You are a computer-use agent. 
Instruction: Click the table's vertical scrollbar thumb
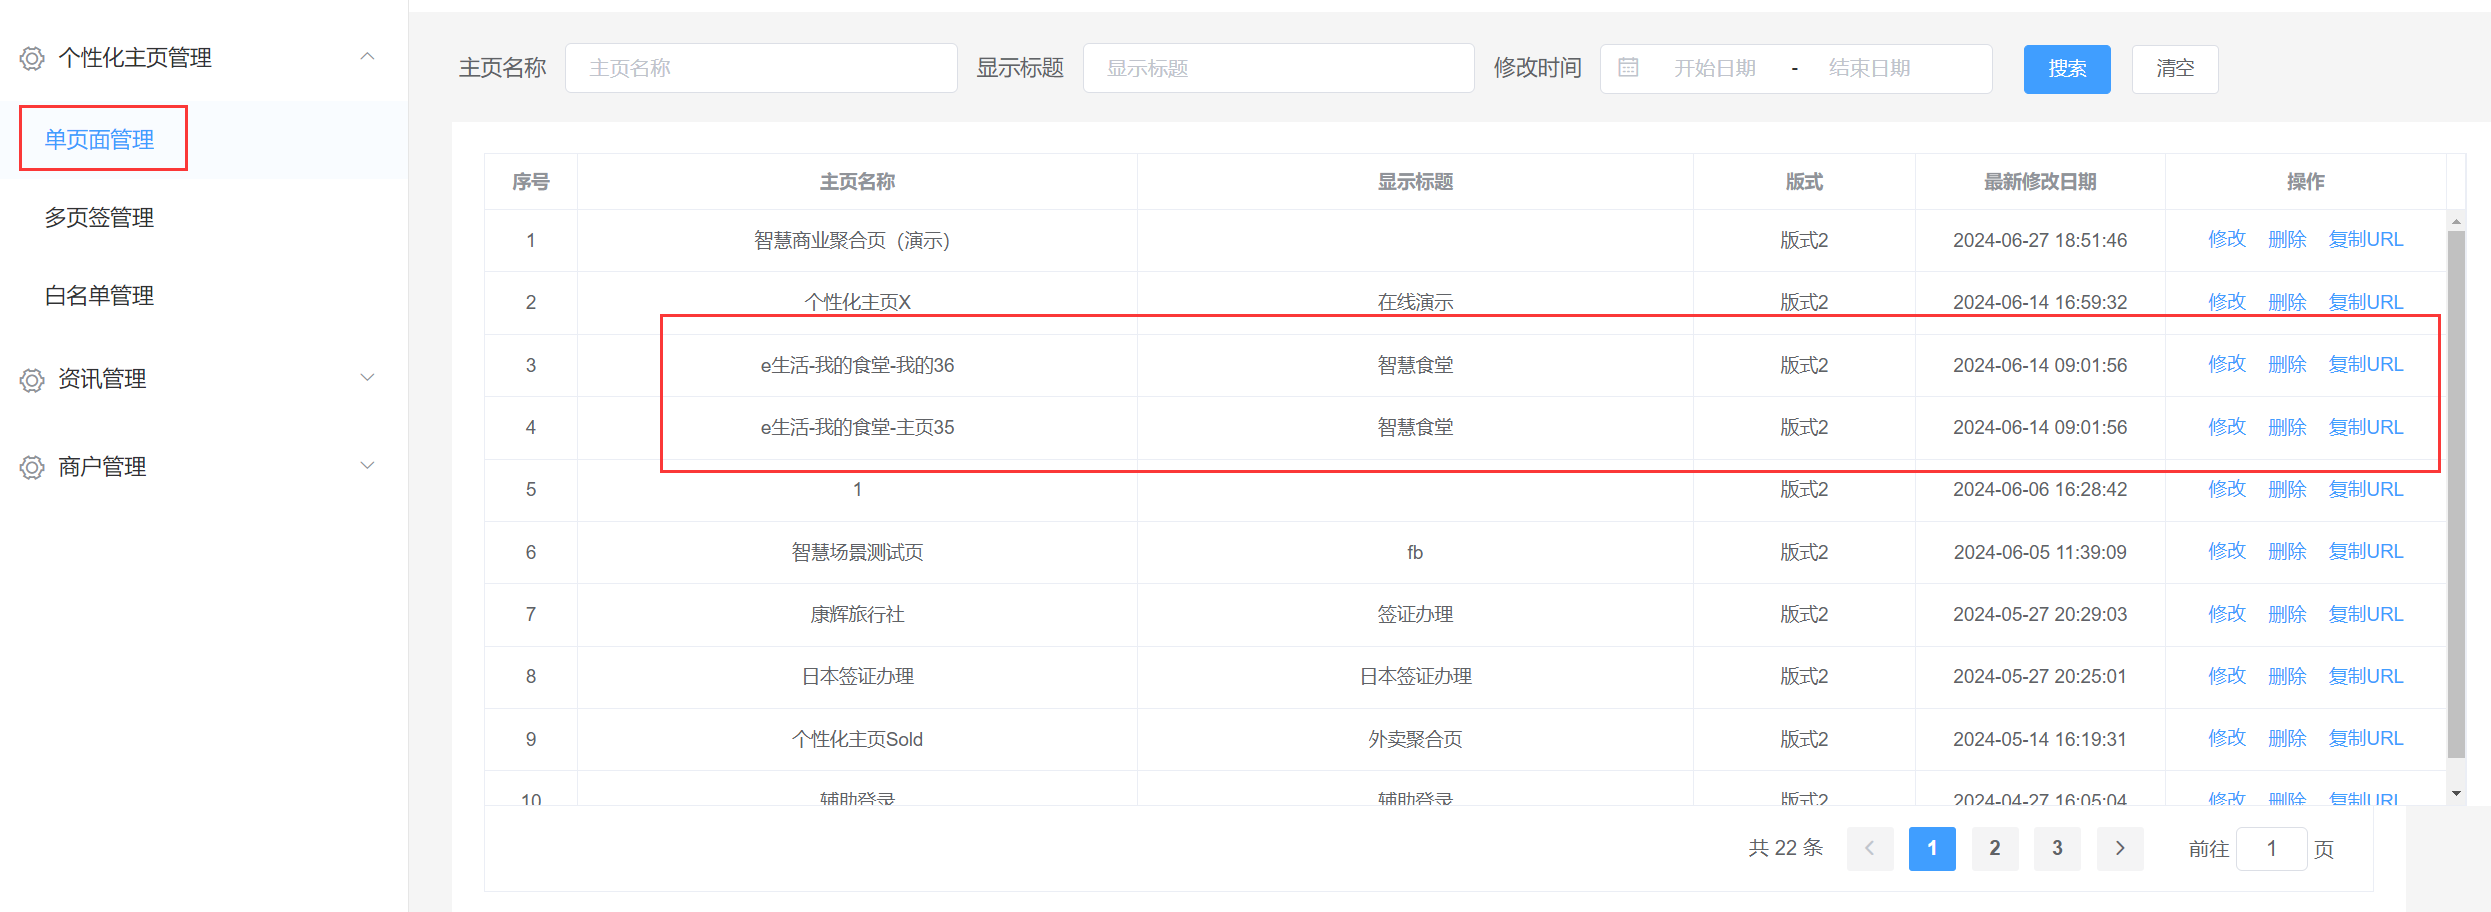point(2456,490)
